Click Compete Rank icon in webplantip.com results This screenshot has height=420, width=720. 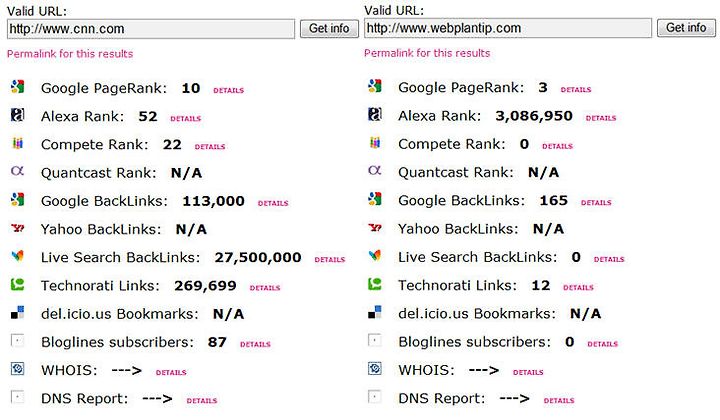coord(375,143)
